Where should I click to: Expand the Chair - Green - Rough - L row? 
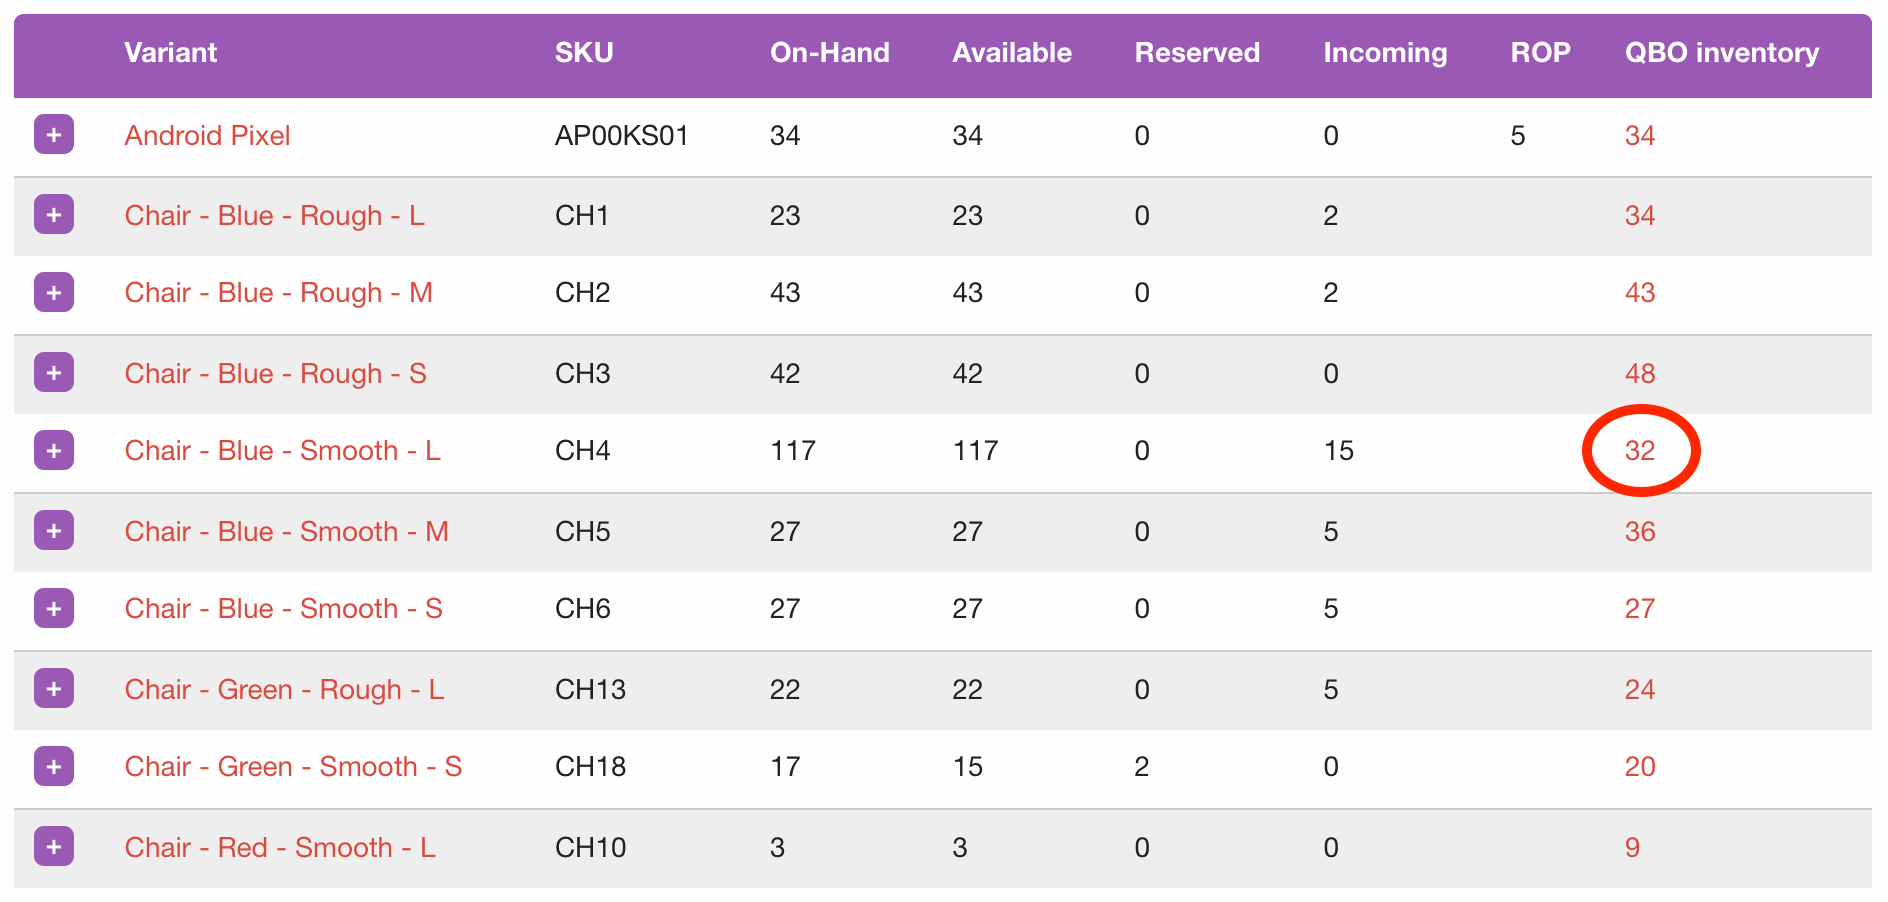click(54, 688)
